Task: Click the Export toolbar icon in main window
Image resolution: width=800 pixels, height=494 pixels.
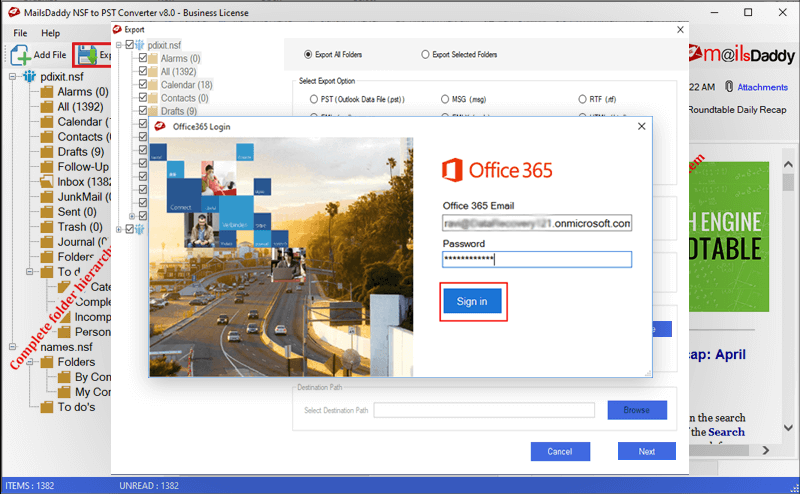Action: pyautogui.click(x=87, y=55)
